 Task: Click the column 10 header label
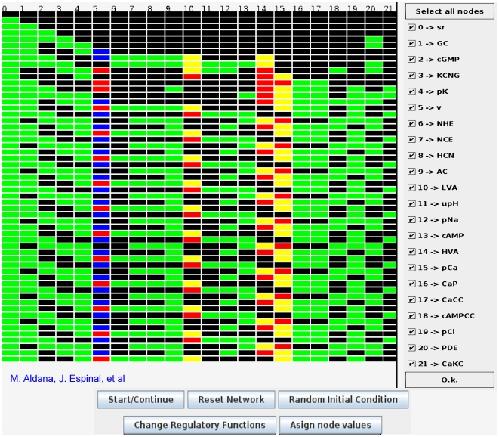tap(189, 8)
